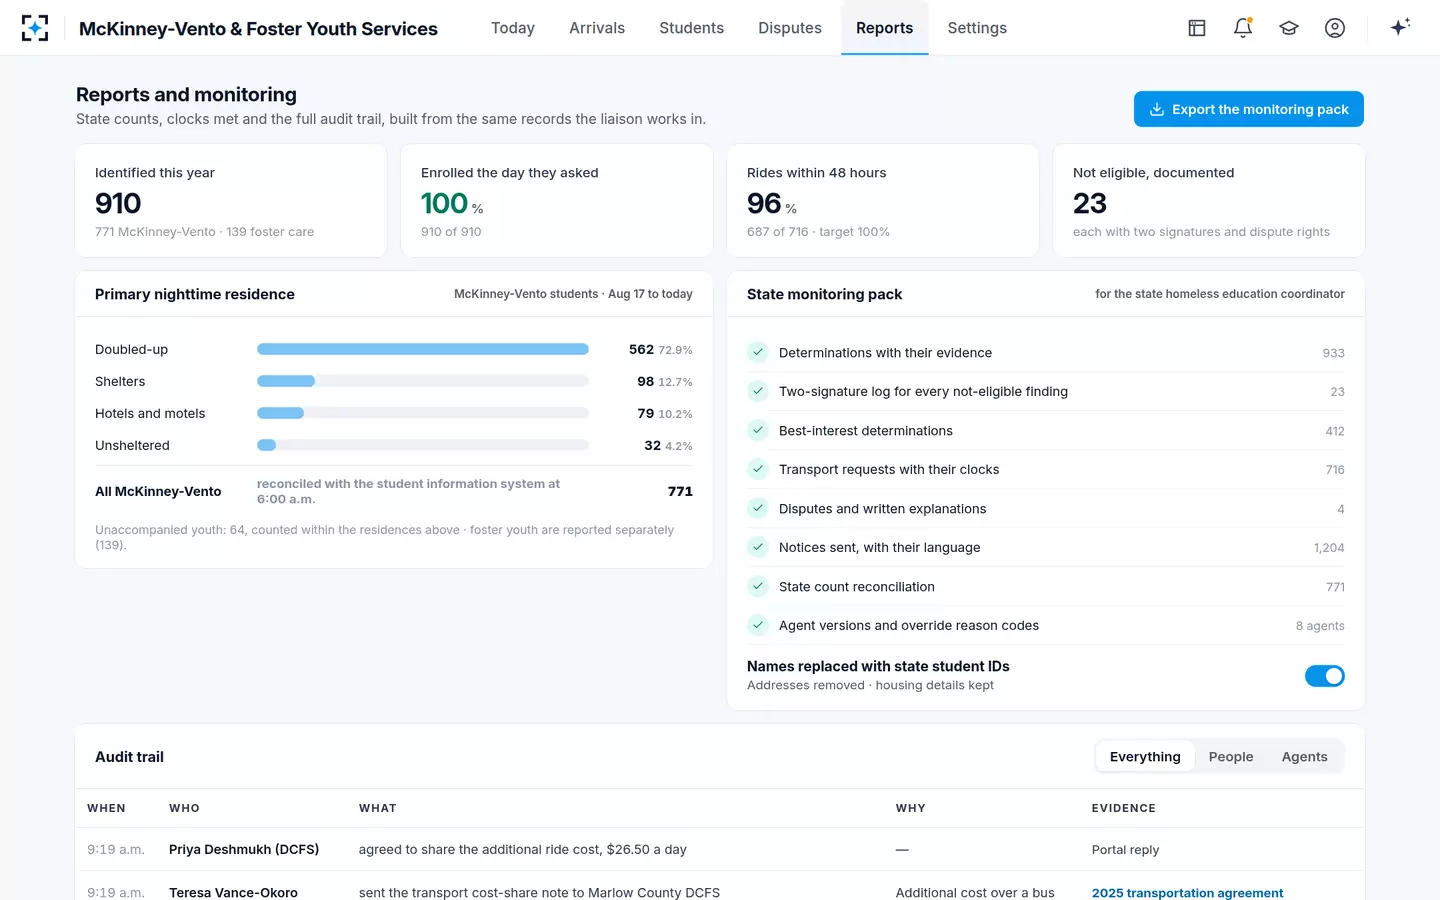Click the check beside Notices sent

click(x=758, y=547)
